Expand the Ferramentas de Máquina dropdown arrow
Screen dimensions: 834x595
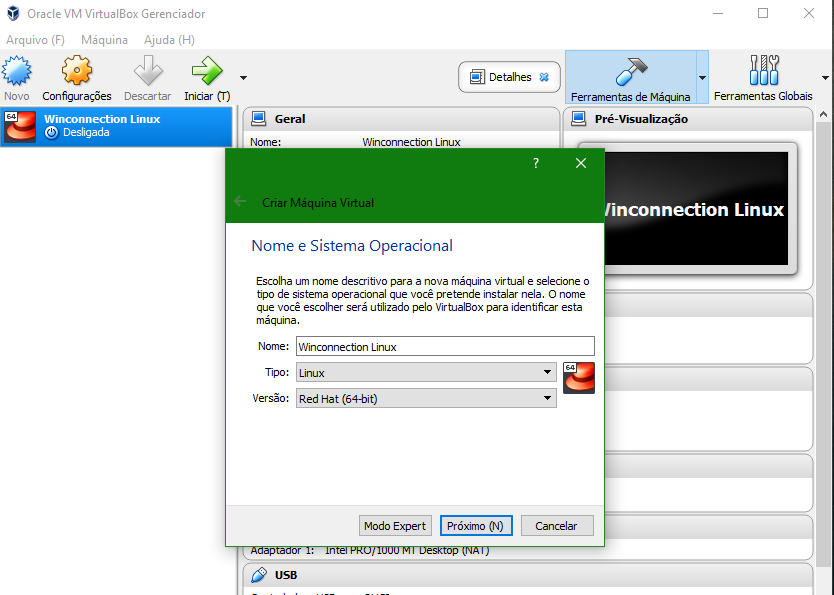click(702, 78)
